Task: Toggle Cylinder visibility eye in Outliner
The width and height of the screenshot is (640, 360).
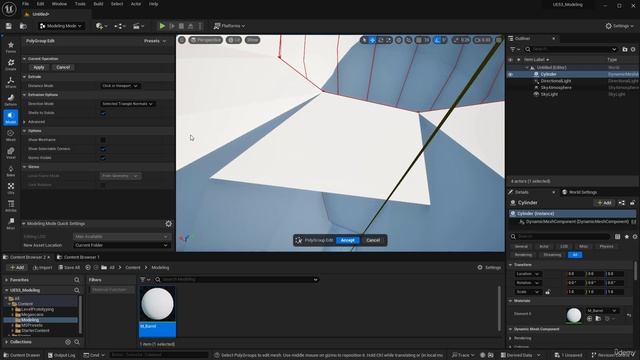Action: point(510,74)
